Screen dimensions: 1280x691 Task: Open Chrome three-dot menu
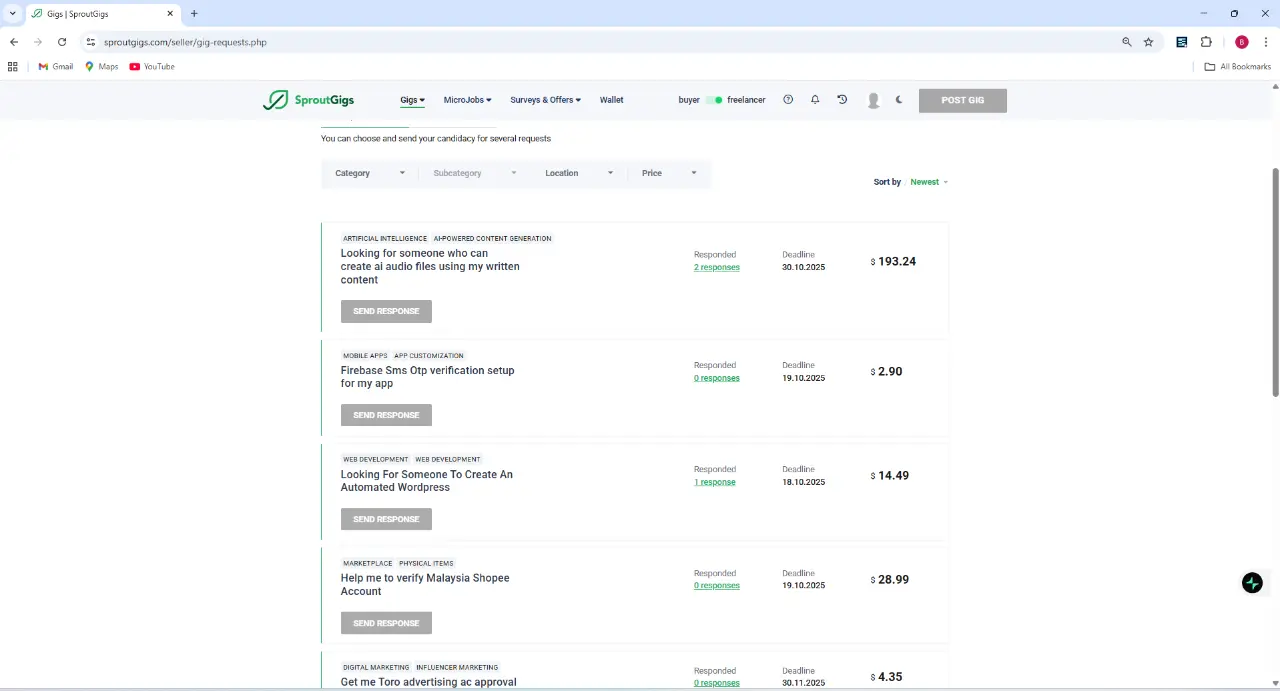(x=1266, y=42)
